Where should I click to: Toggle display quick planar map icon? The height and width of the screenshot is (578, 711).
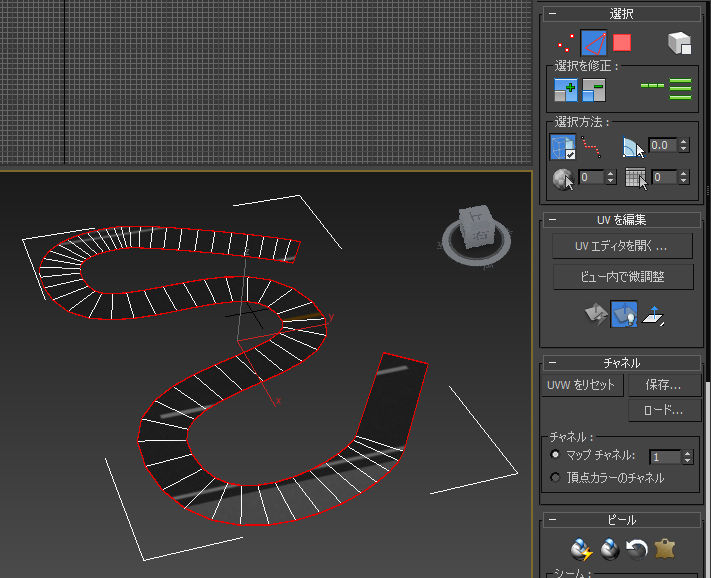tap(624, 314)
